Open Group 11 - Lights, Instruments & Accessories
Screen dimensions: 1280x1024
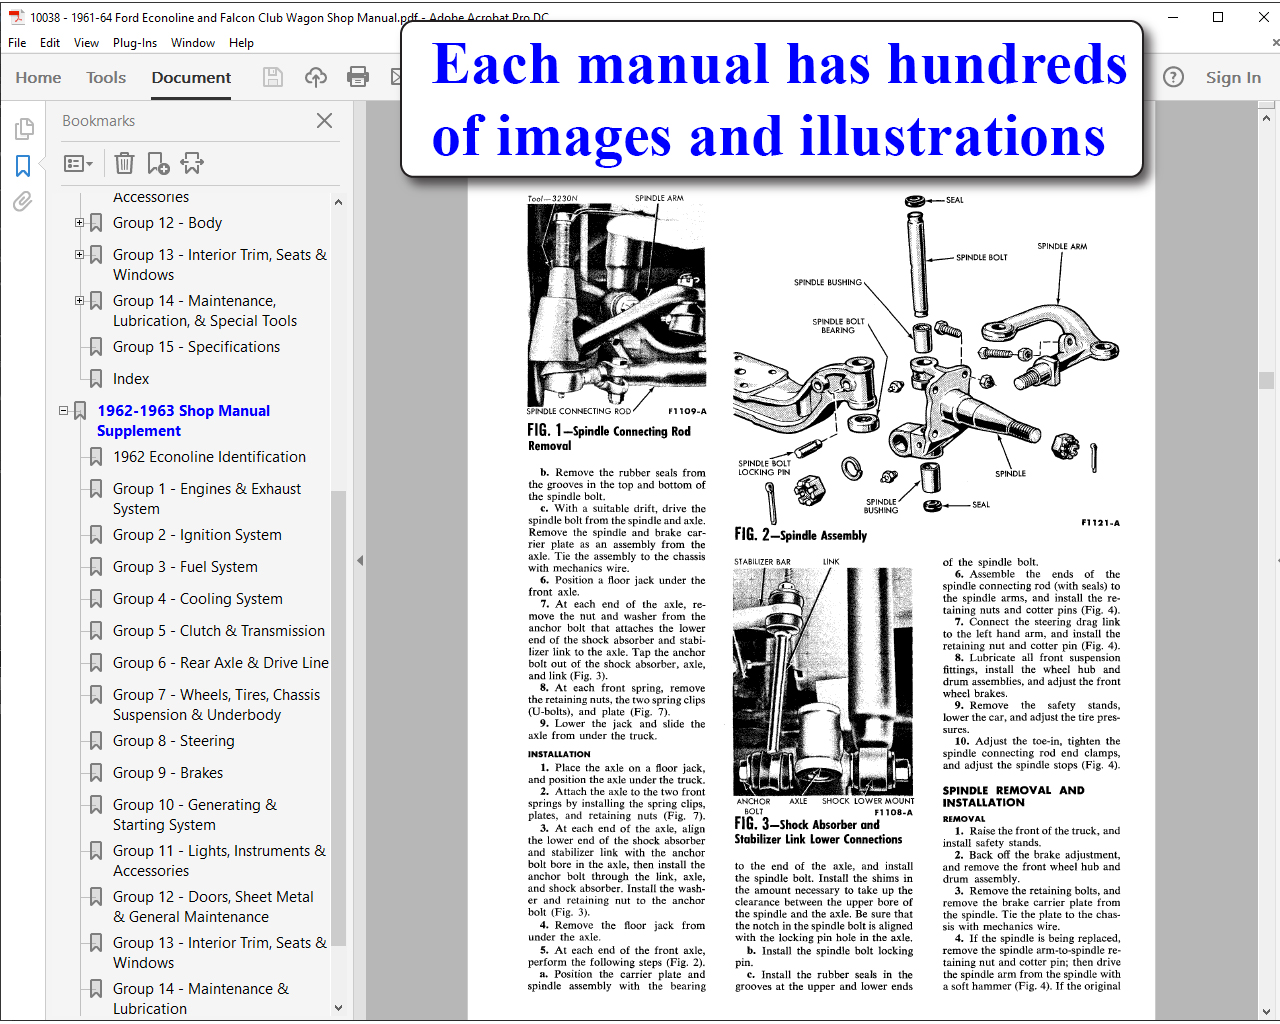[219, 861]
